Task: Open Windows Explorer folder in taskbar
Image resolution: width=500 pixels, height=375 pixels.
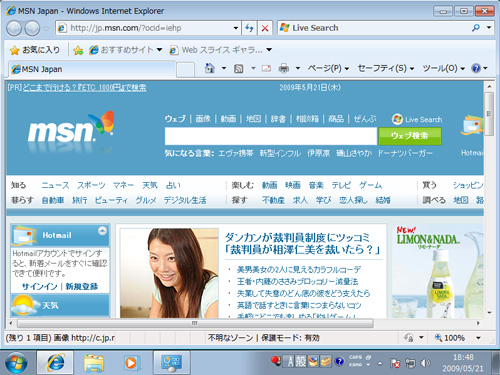Action: click(94, 363)
